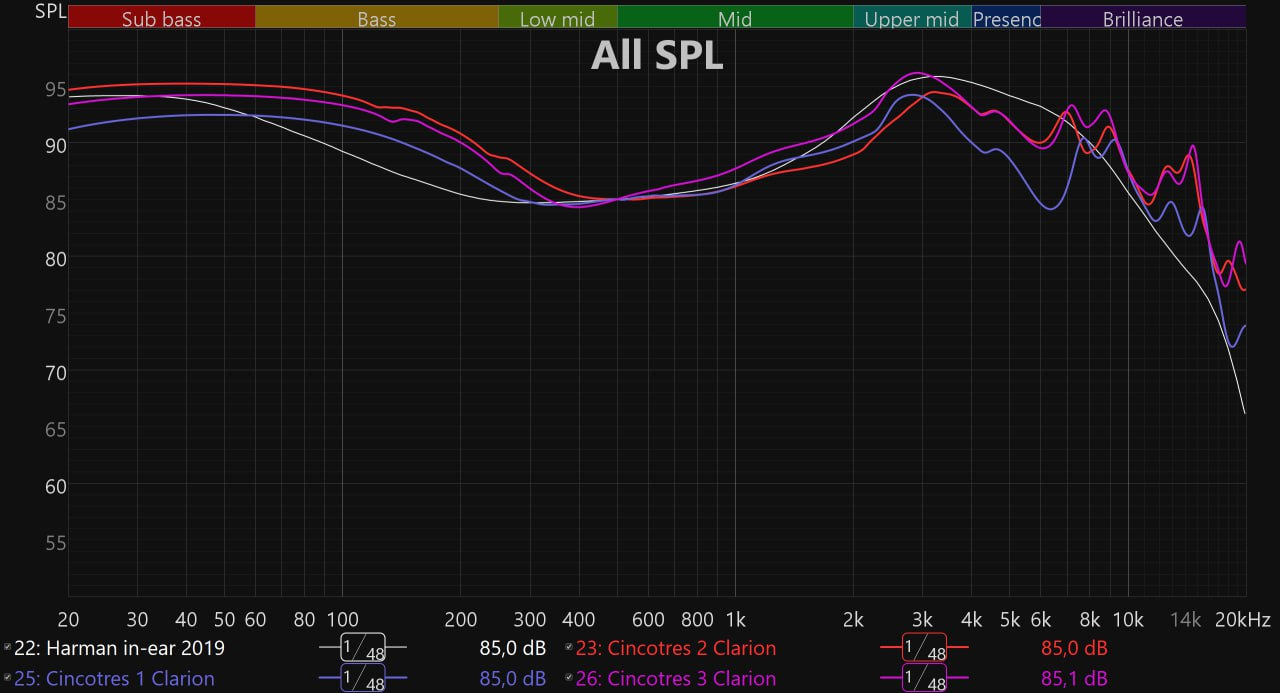Hide the Cincotres 2 Clarion trace checkbox
The height and width of the screenshot is (693, 1280).
point(569,648)
